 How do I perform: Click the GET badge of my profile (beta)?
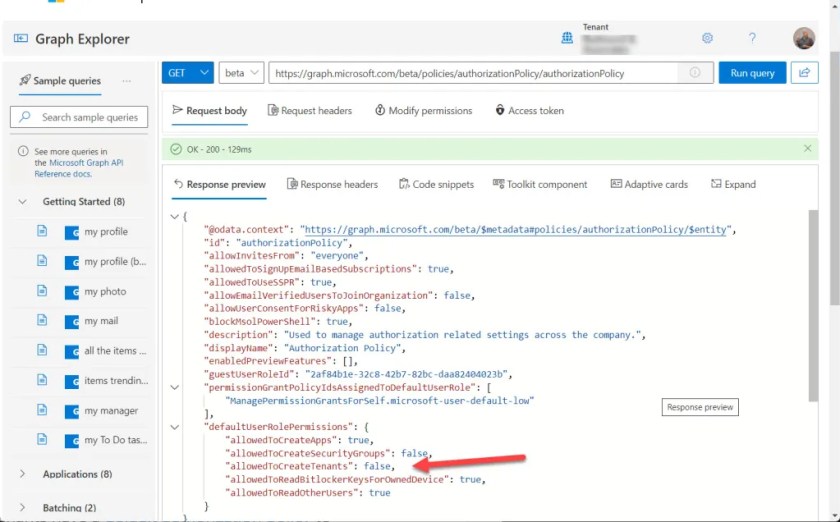(72, 262)
